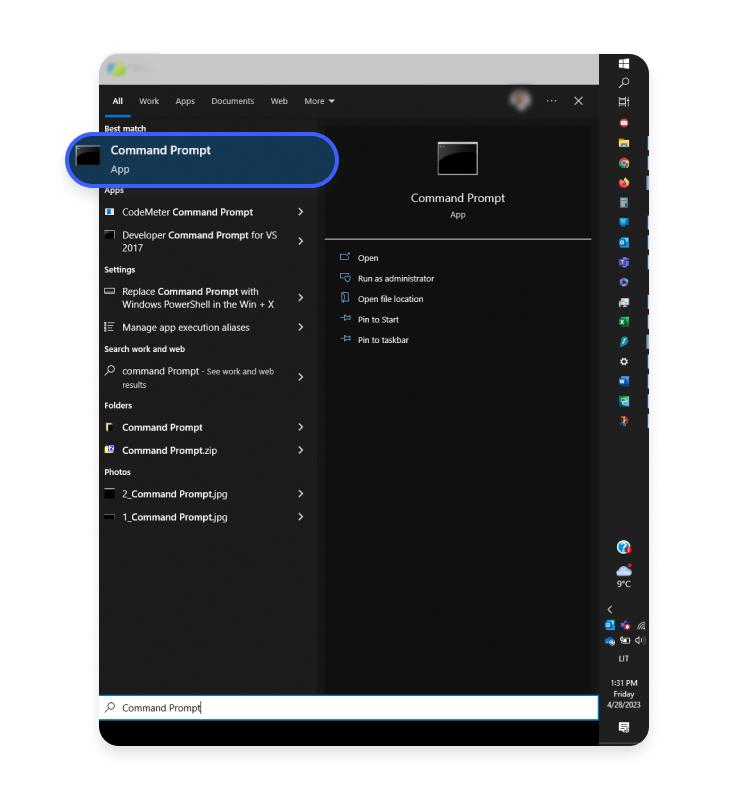Launch Firefox from the taskbar

click(x=623, y=183)
